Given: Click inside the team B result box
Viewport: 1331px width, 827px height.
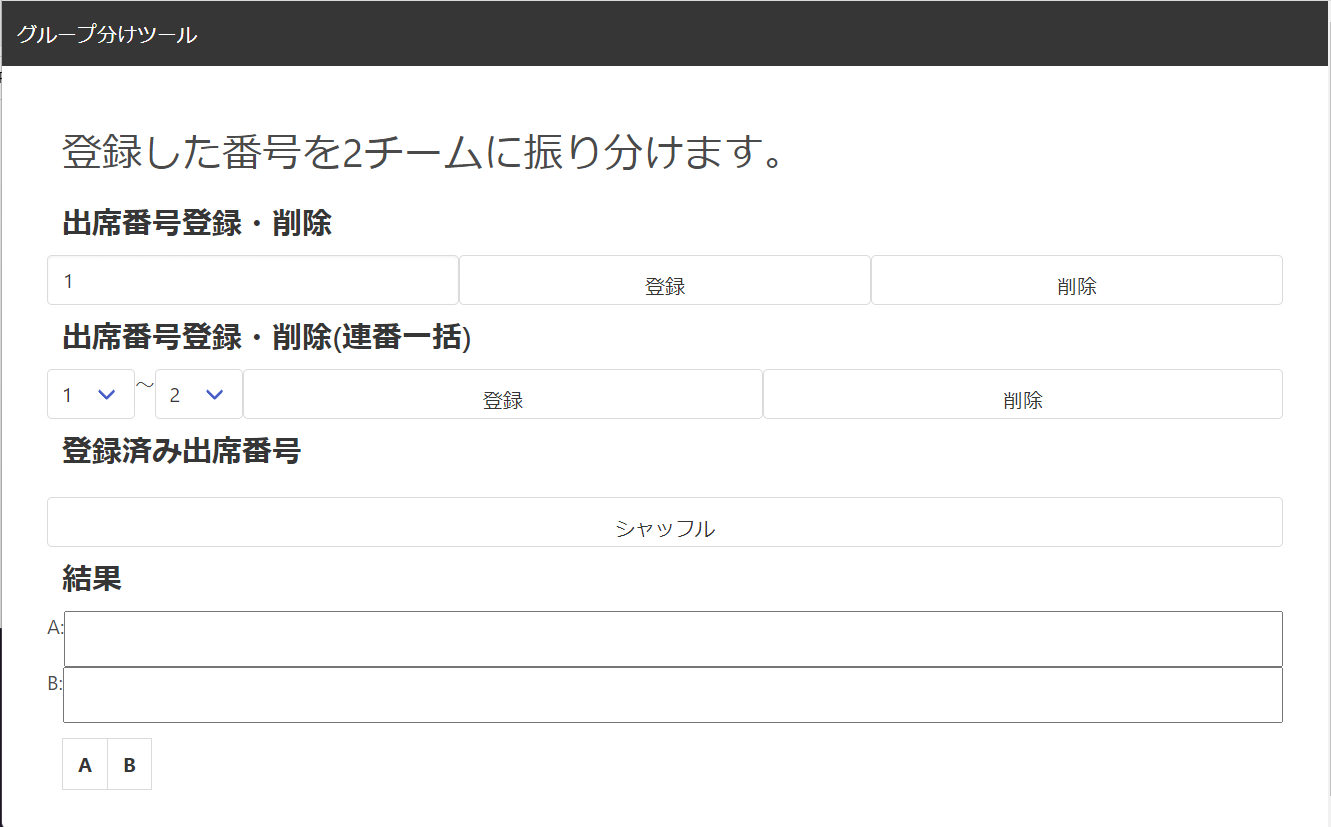Looking at the screenshot, I should click(672, 695).
